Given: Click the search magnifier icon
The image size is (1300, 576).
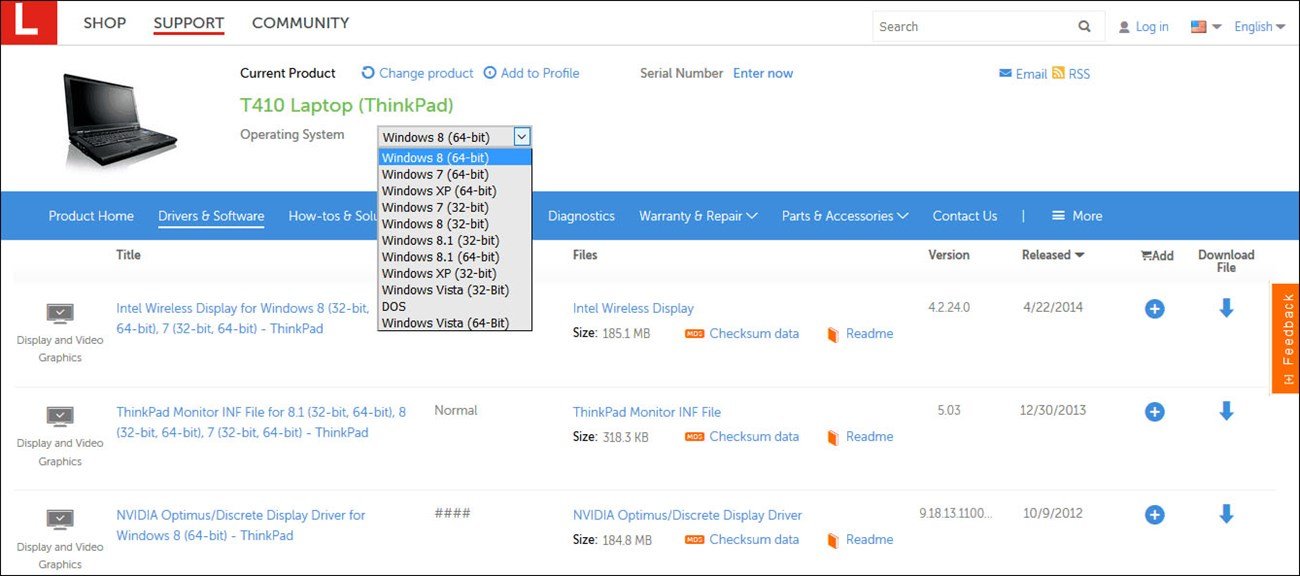Looking at the screenshot, I should point(1083,25).
